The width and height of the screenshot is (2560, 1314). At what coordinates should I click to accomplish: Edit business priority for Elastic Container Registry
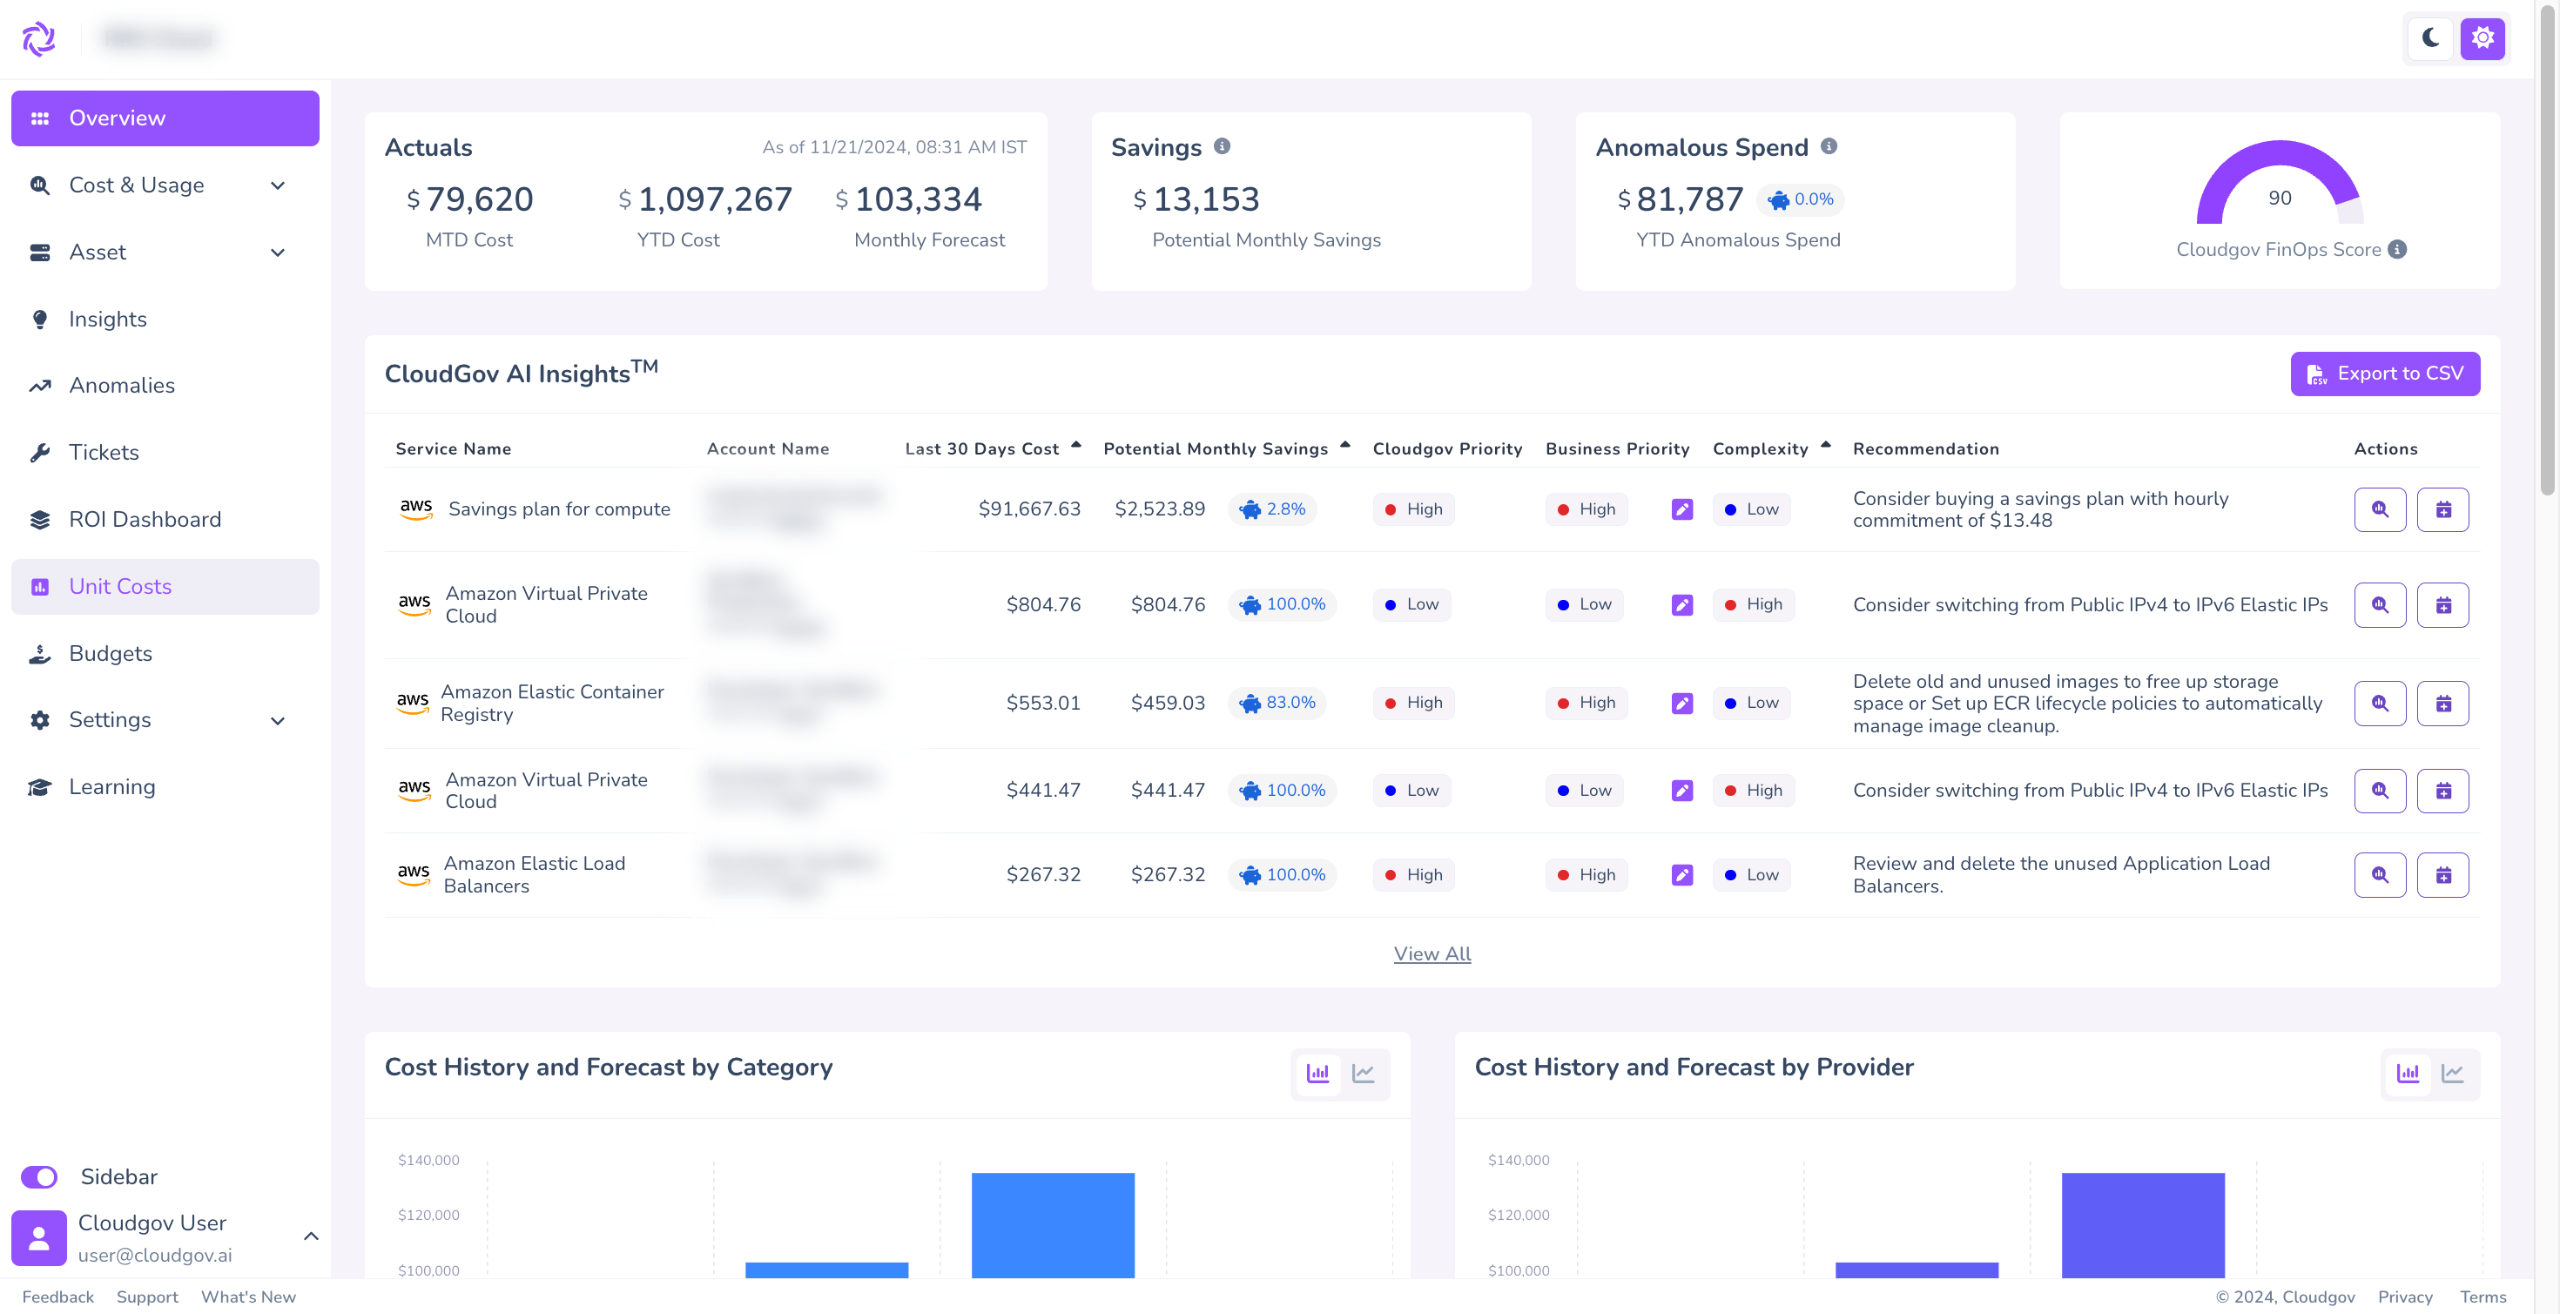tap(1682, 703)
